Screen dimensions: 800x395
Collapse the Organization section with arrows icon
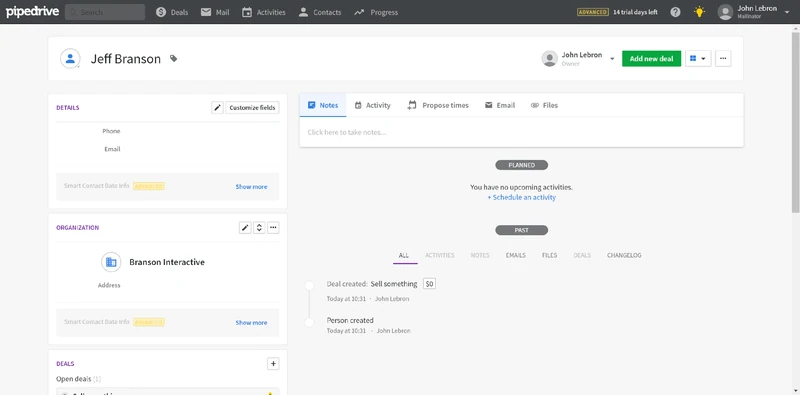coord(259,228)
